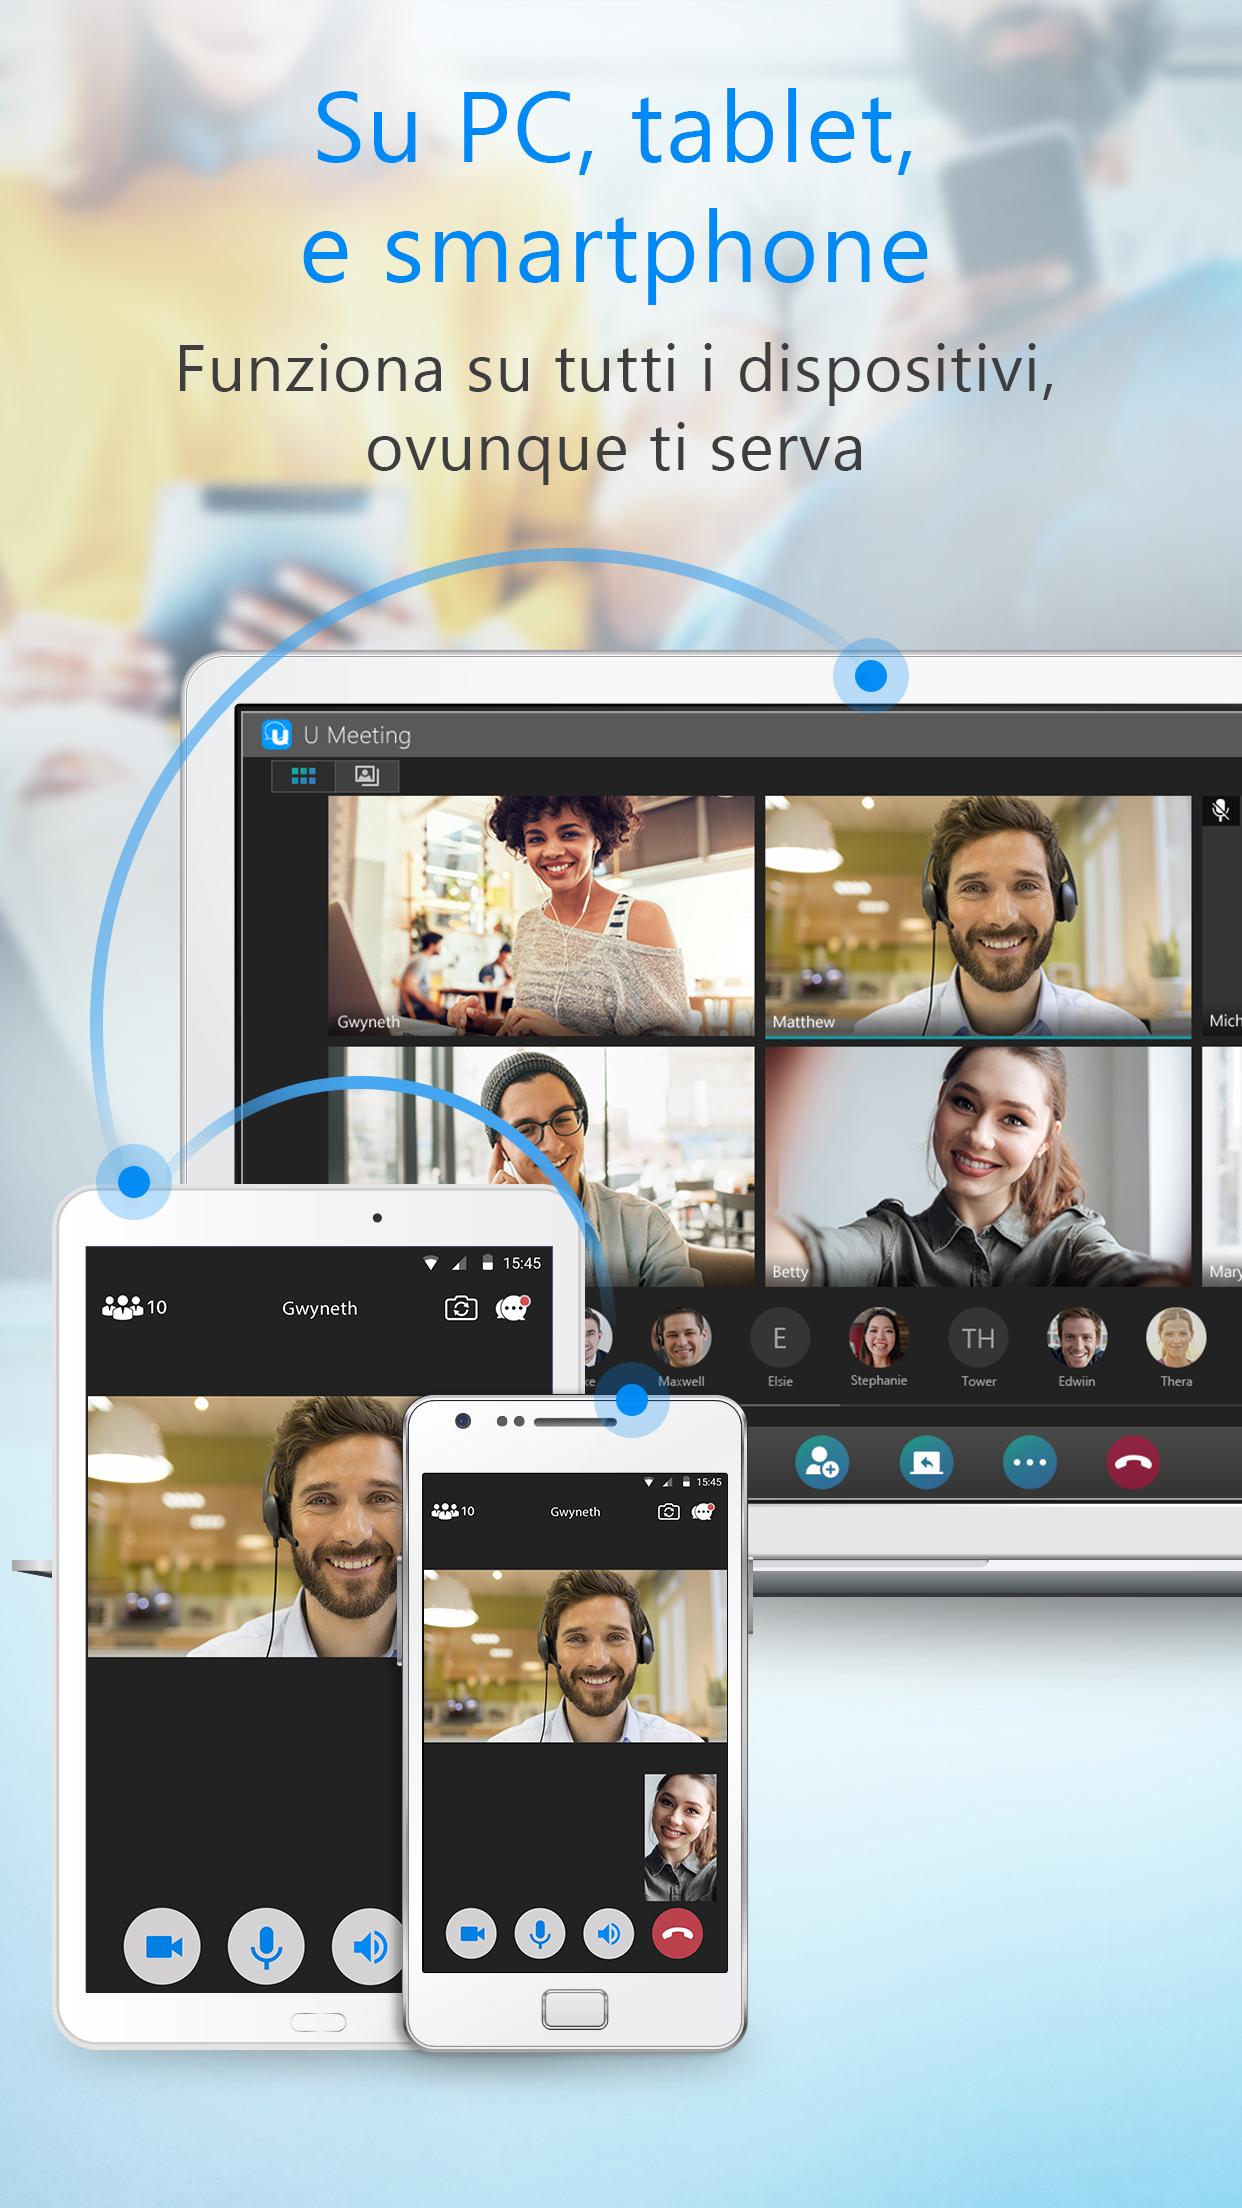Mute the microphone on the tablet
Viewport: 1242px width, 2208px height.
(x=266, y=1946)
